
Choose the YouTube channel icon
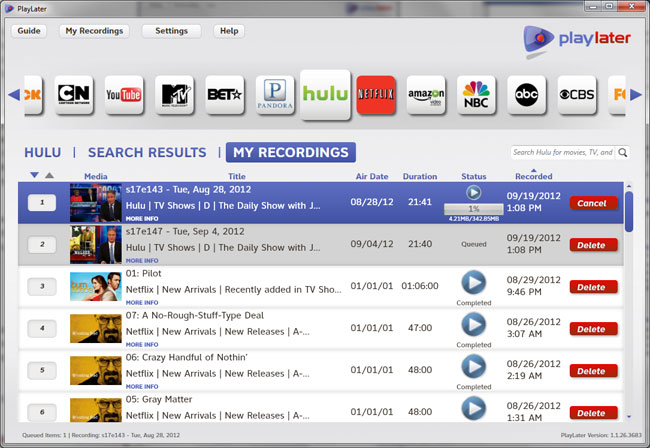tap(124, 95)
